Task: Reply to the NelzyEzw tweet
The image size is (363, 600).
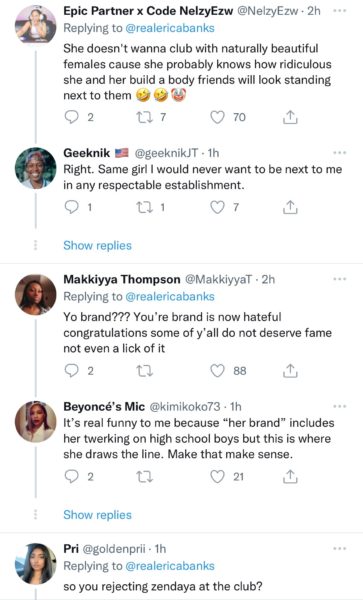Action: coord(71,117)
